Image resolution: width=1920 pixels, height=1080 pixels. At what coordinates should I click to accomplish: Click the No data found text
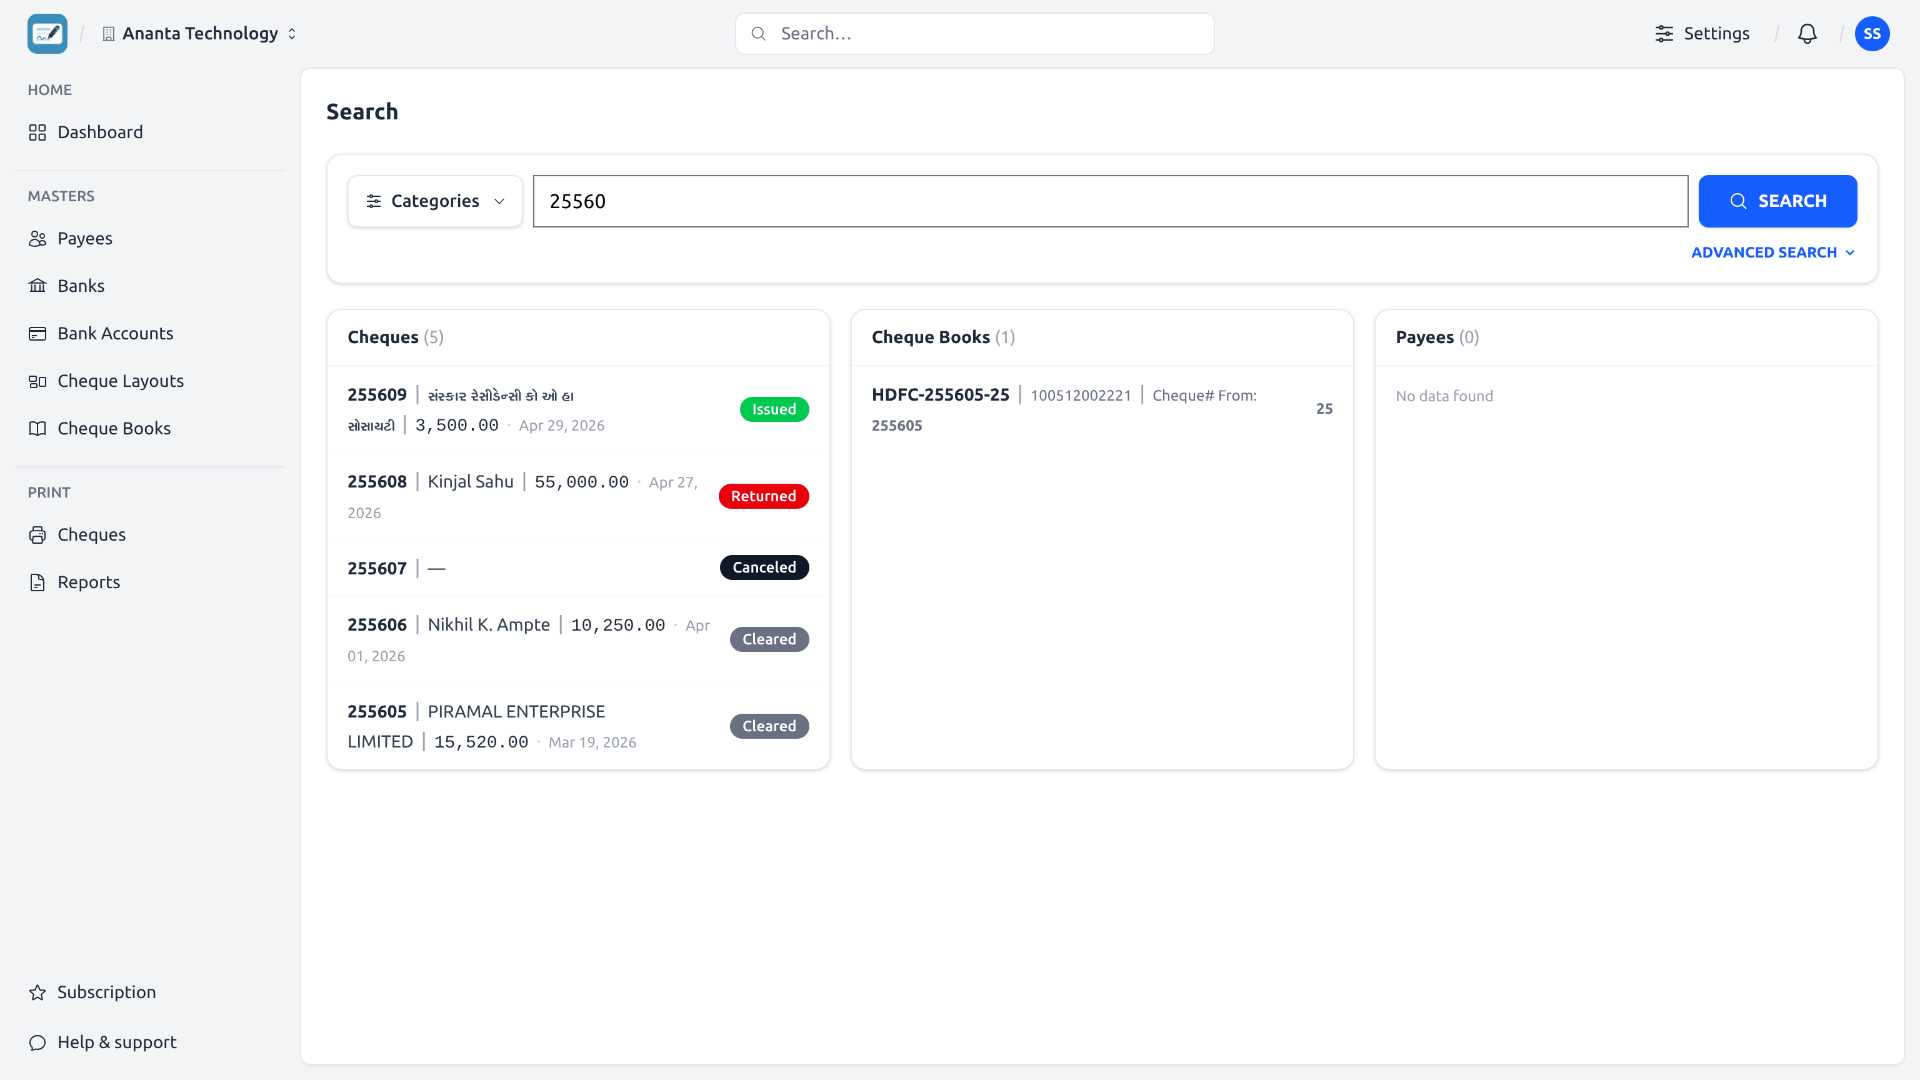coord(1444,396)
